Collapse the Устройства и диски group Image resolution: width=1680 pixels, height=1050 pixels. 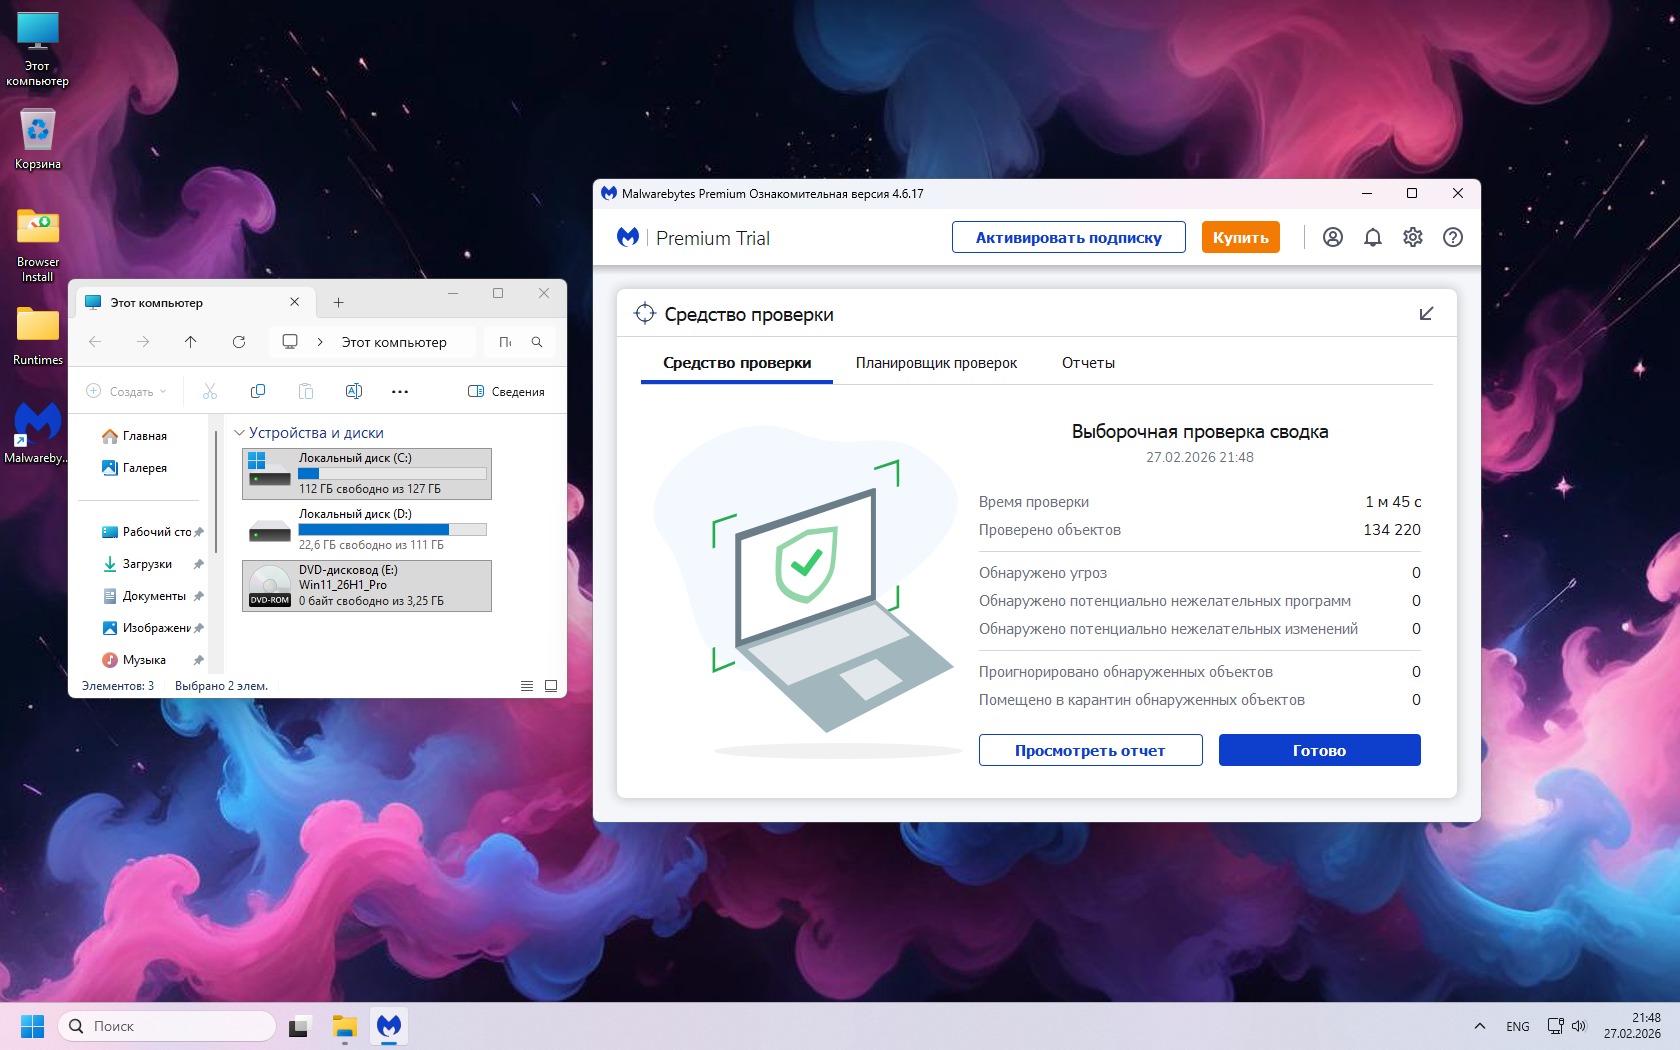click(x=240, y=433)
